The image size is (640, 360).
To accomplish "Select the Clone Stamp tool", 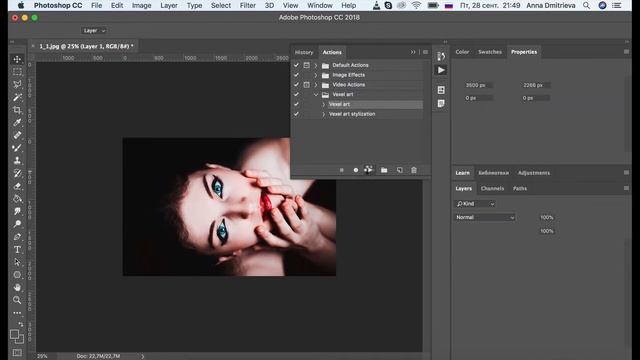I will point(17,160).
